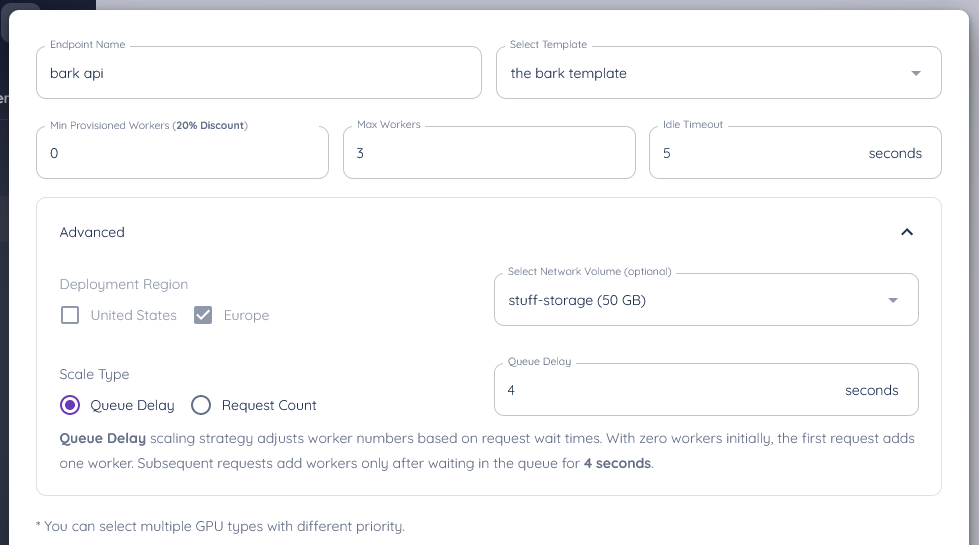Uncheck the Europe deployment region checkbox
Viewport: 979px width, 545px height.
[203, 315]
